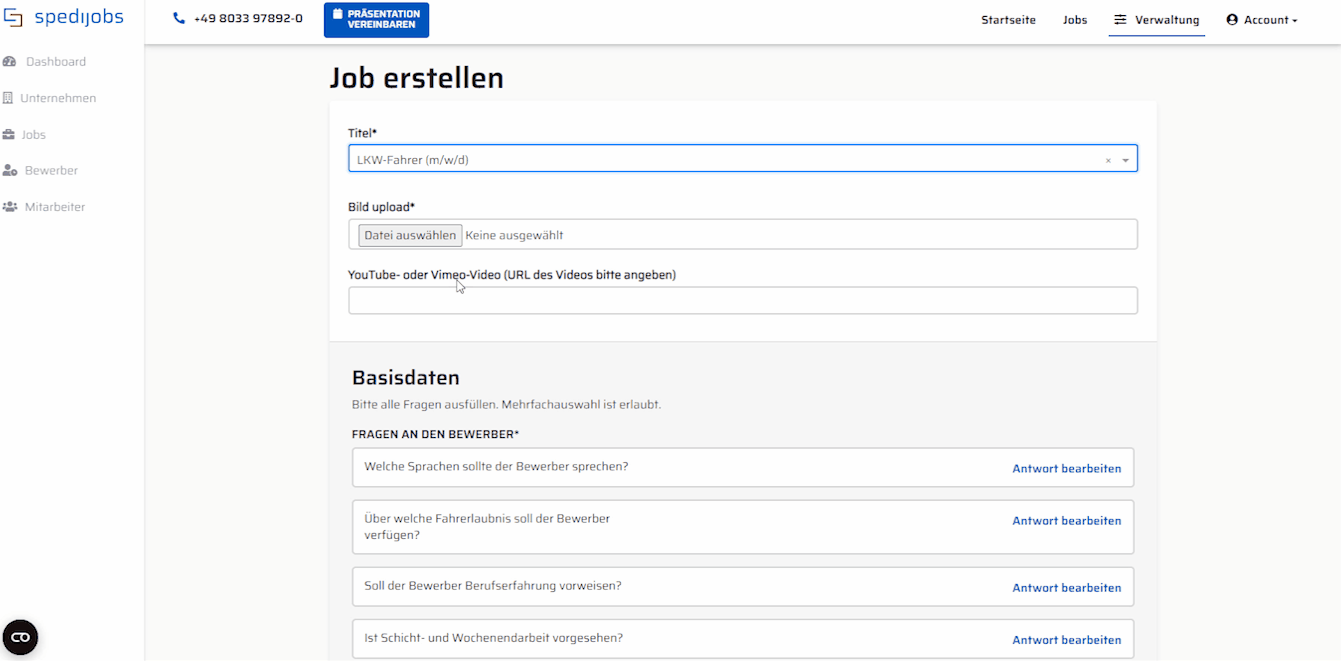Click Datei auswählen to upload an image

pos(410,235)
